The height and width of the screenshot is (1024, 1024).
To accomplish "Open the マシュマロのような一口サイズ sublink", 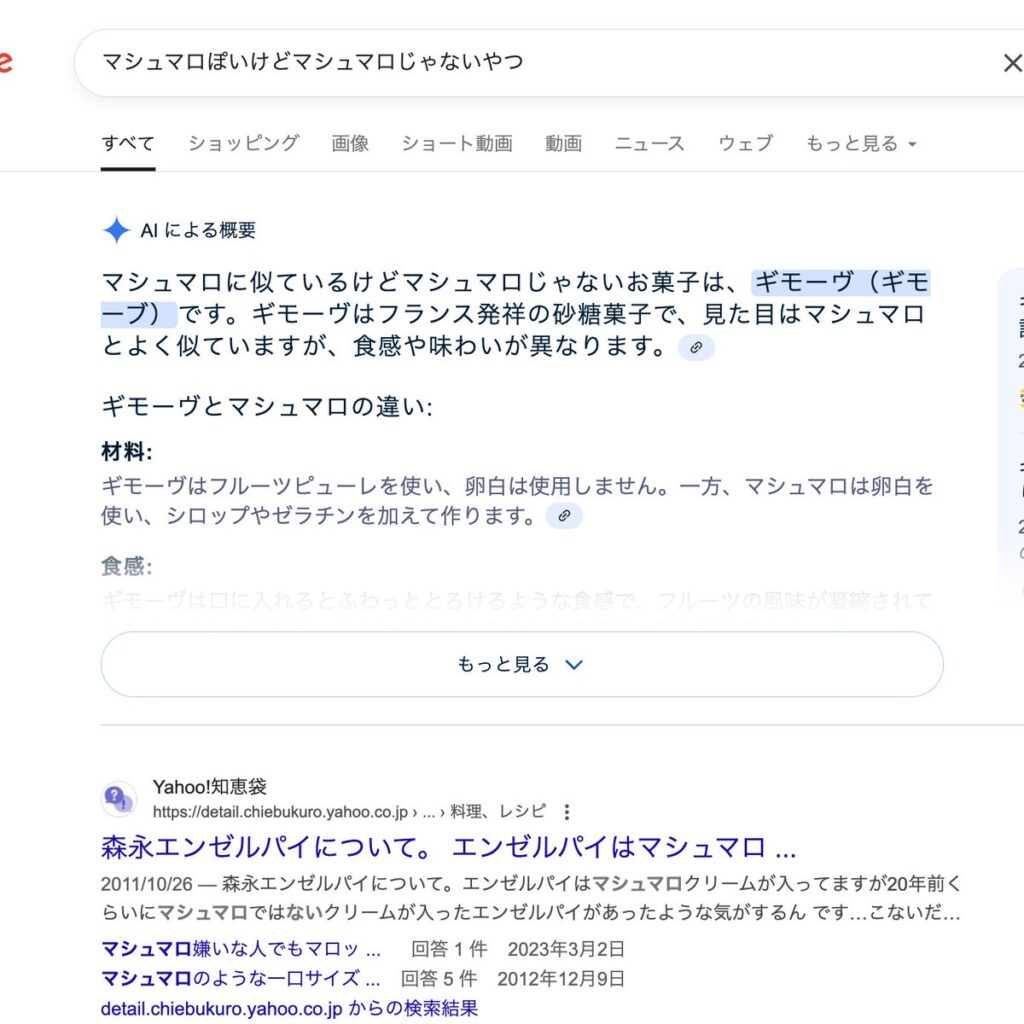I will tap(241, 978).
